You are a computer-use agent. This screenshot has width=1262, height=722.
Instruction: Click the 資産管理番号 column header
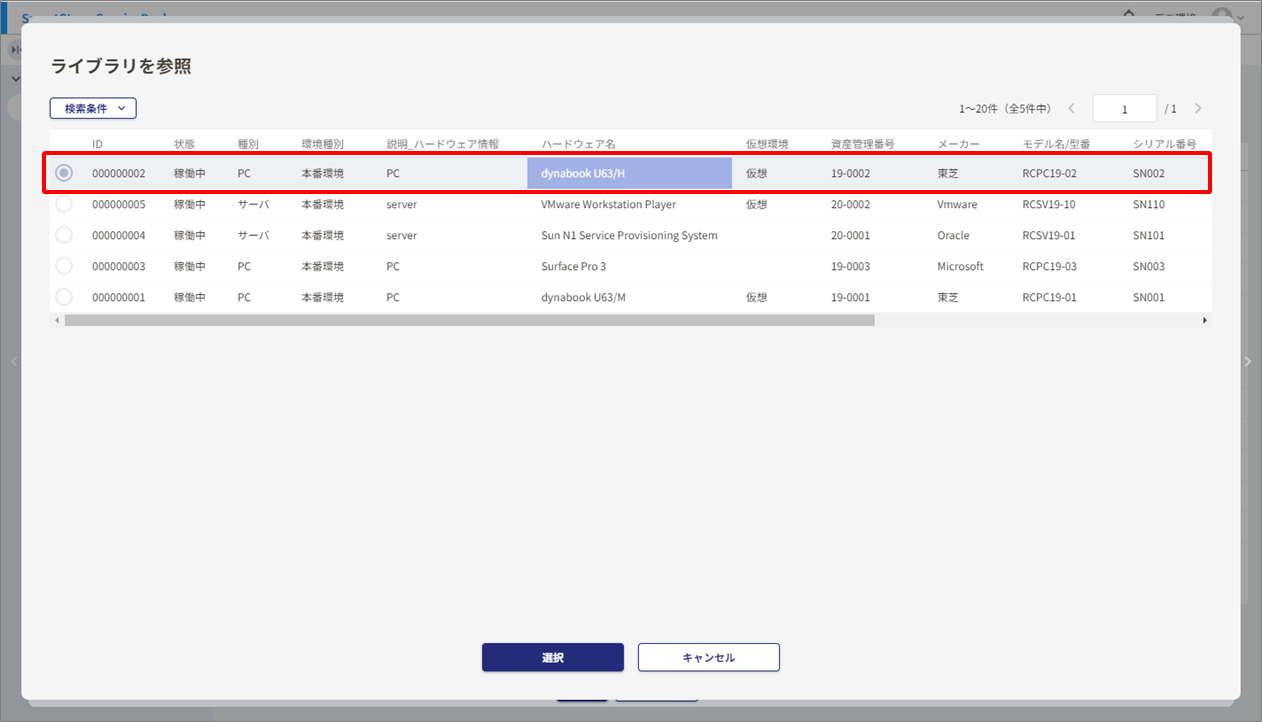coord(862,144)
